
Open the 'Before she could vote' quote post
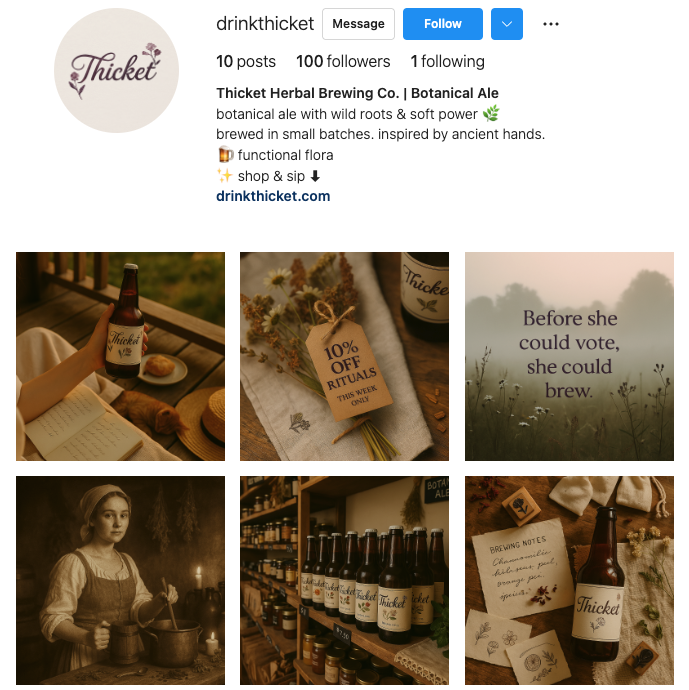[x=569, y=356]
